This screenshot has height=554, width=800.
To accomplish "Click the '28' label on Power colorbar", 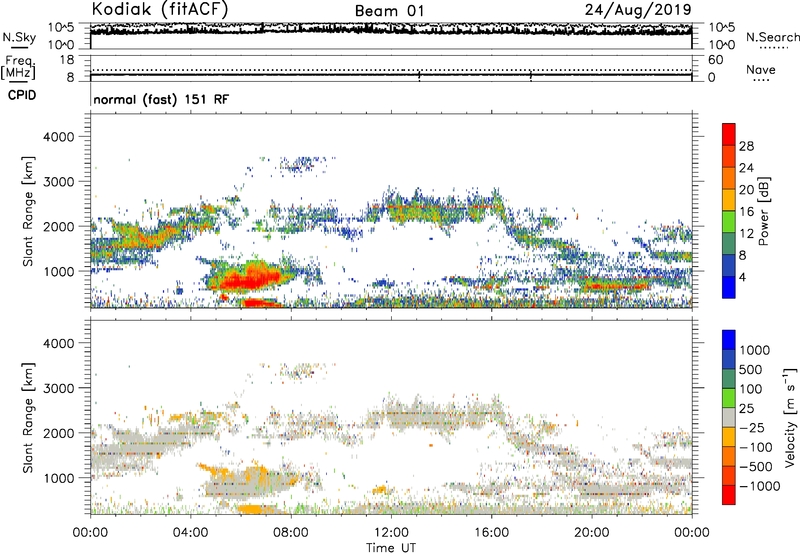I will (x=746, y=146).
